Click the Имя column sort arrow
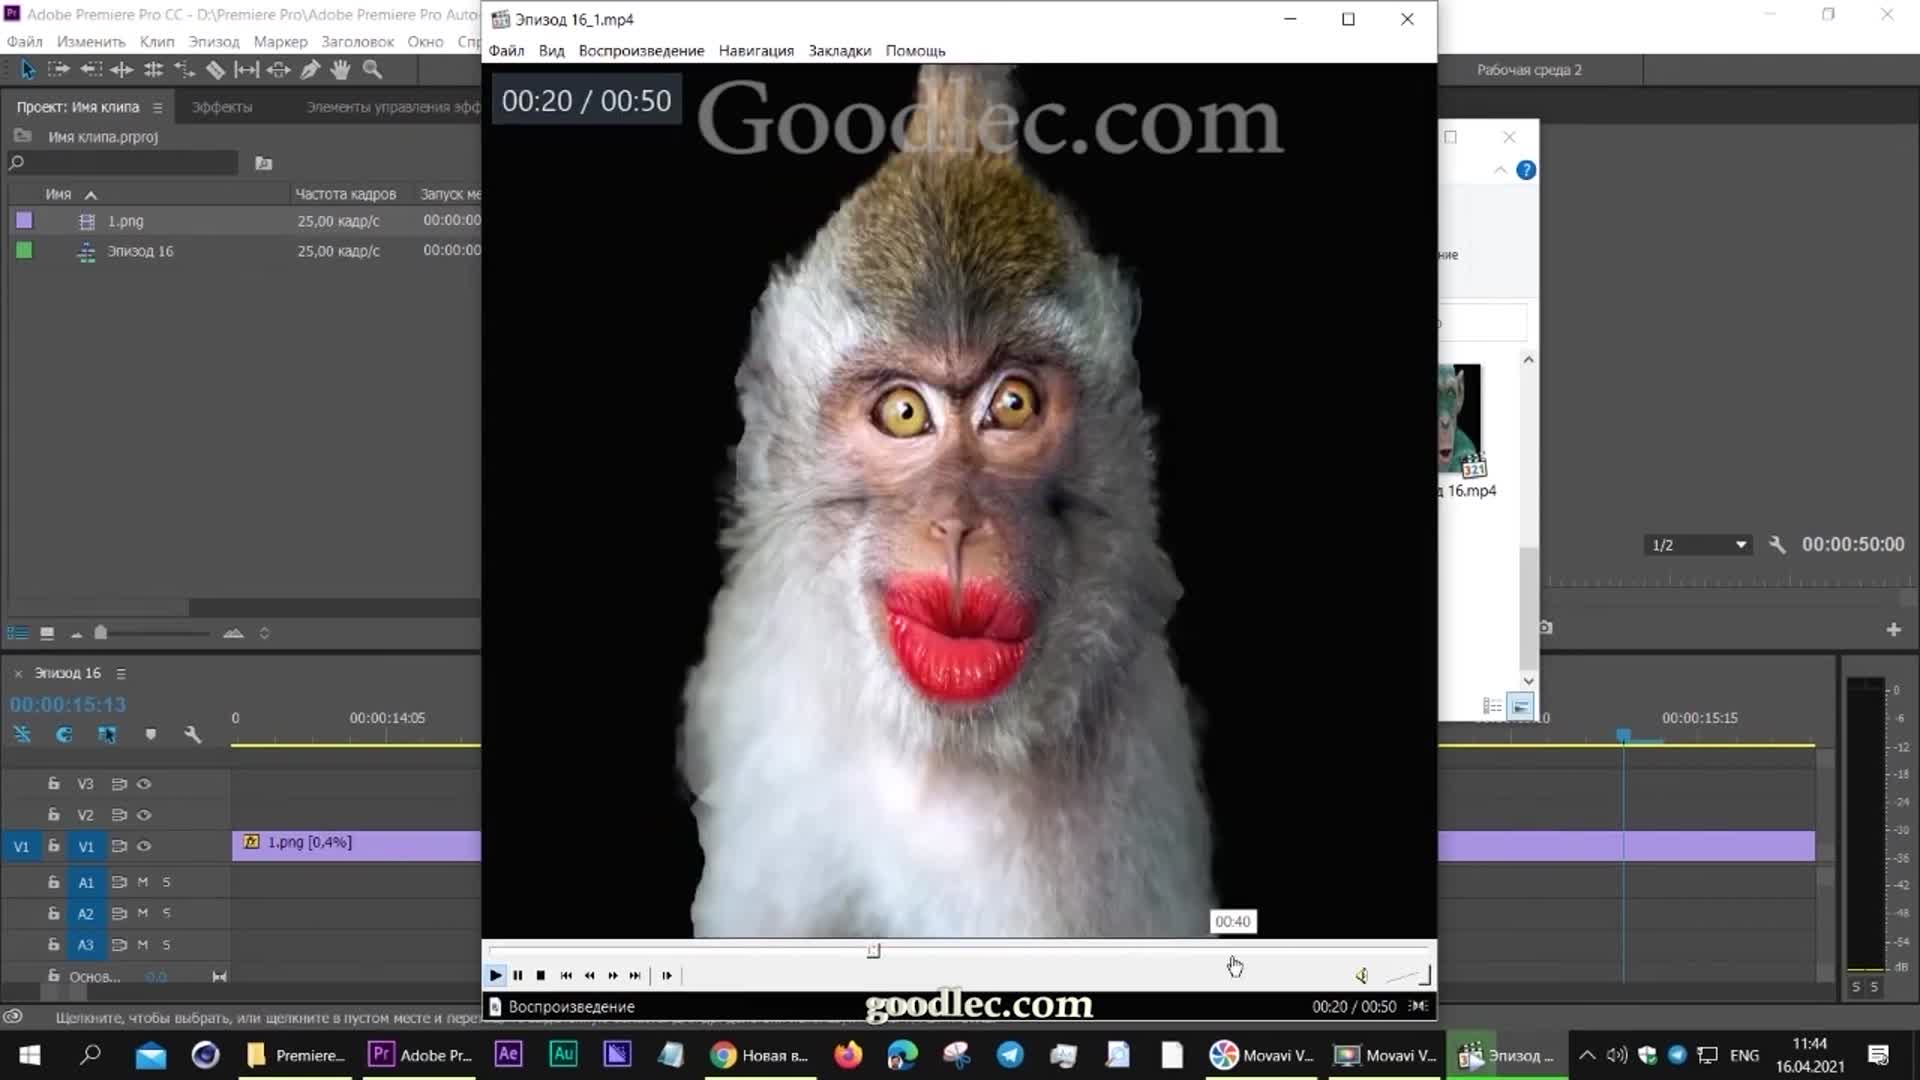 click(x=91, y=195)
